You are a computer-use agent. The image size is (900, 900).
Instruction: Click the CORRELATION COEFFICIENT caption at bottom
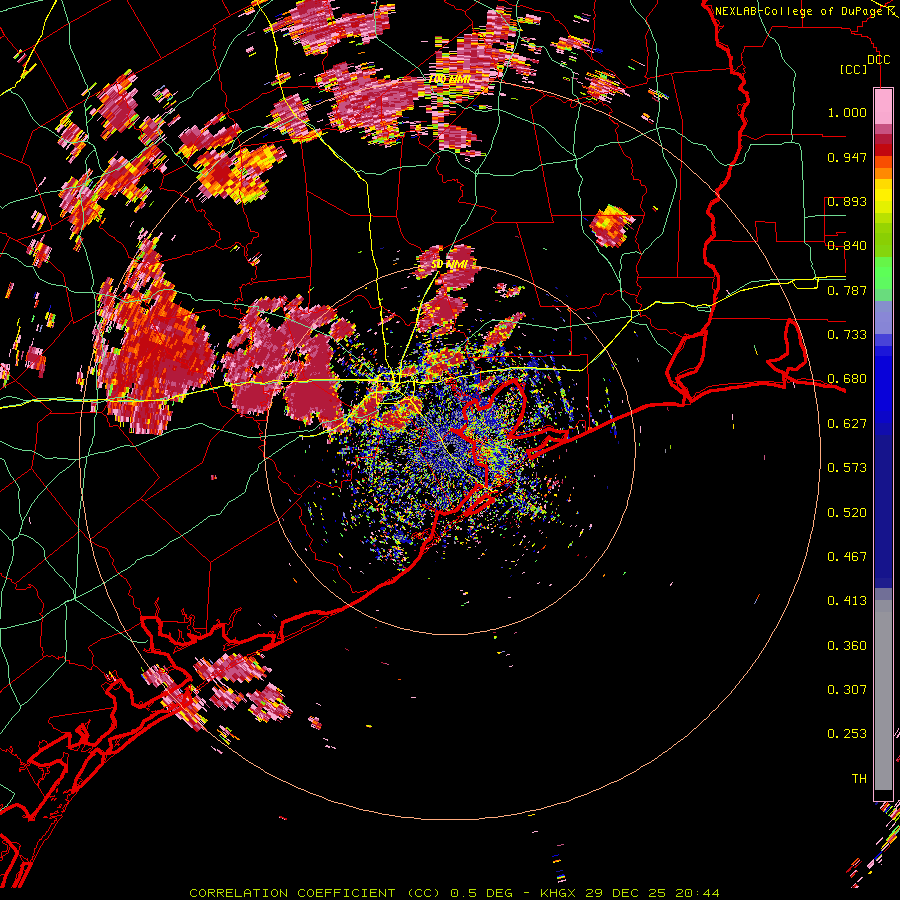454,893
